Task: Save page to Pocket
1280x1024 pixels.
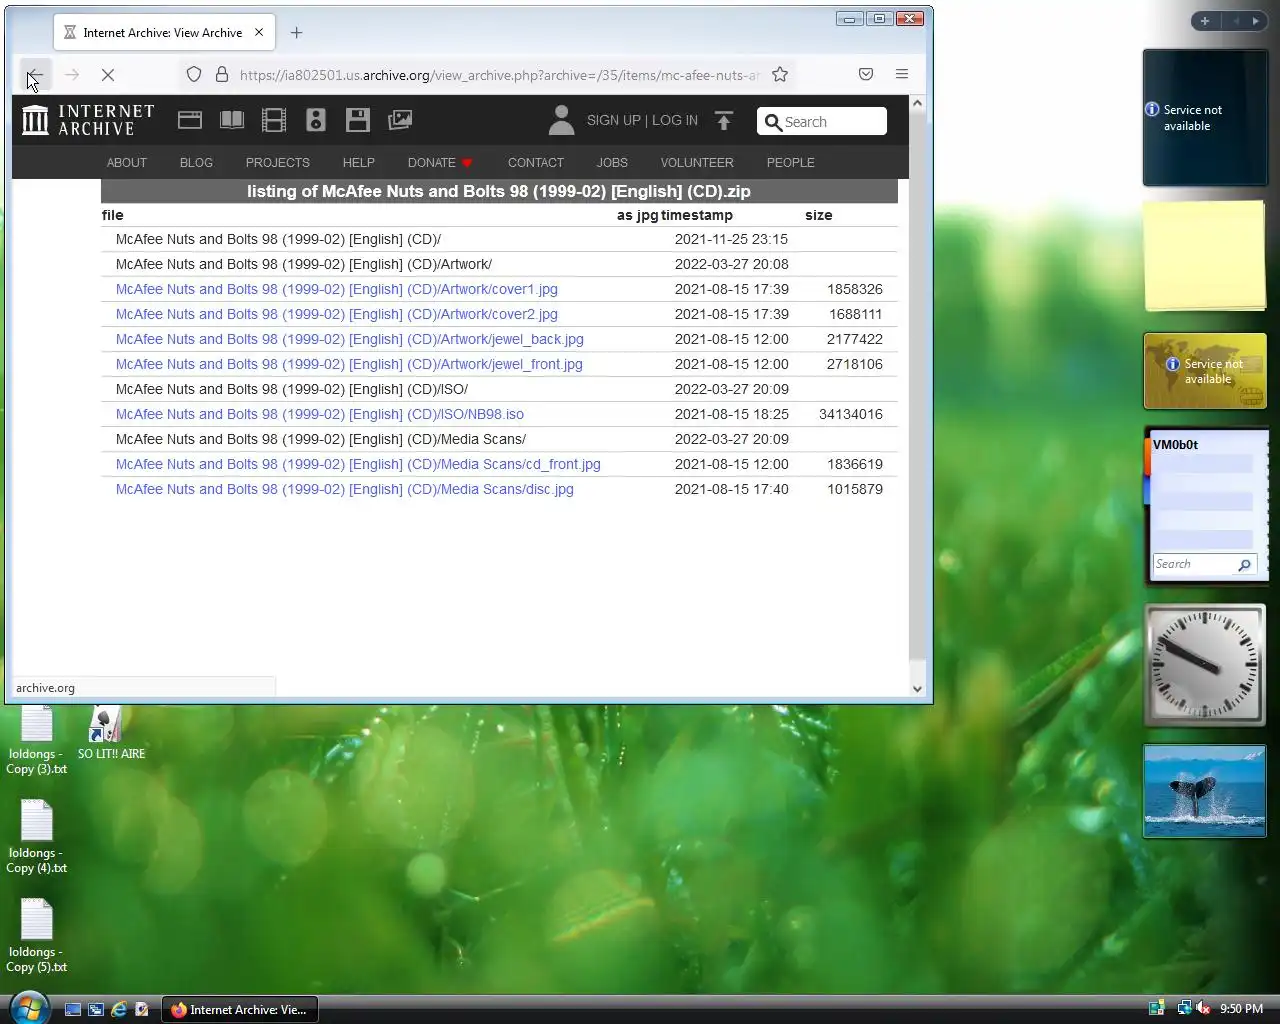Action: (866, 74)
